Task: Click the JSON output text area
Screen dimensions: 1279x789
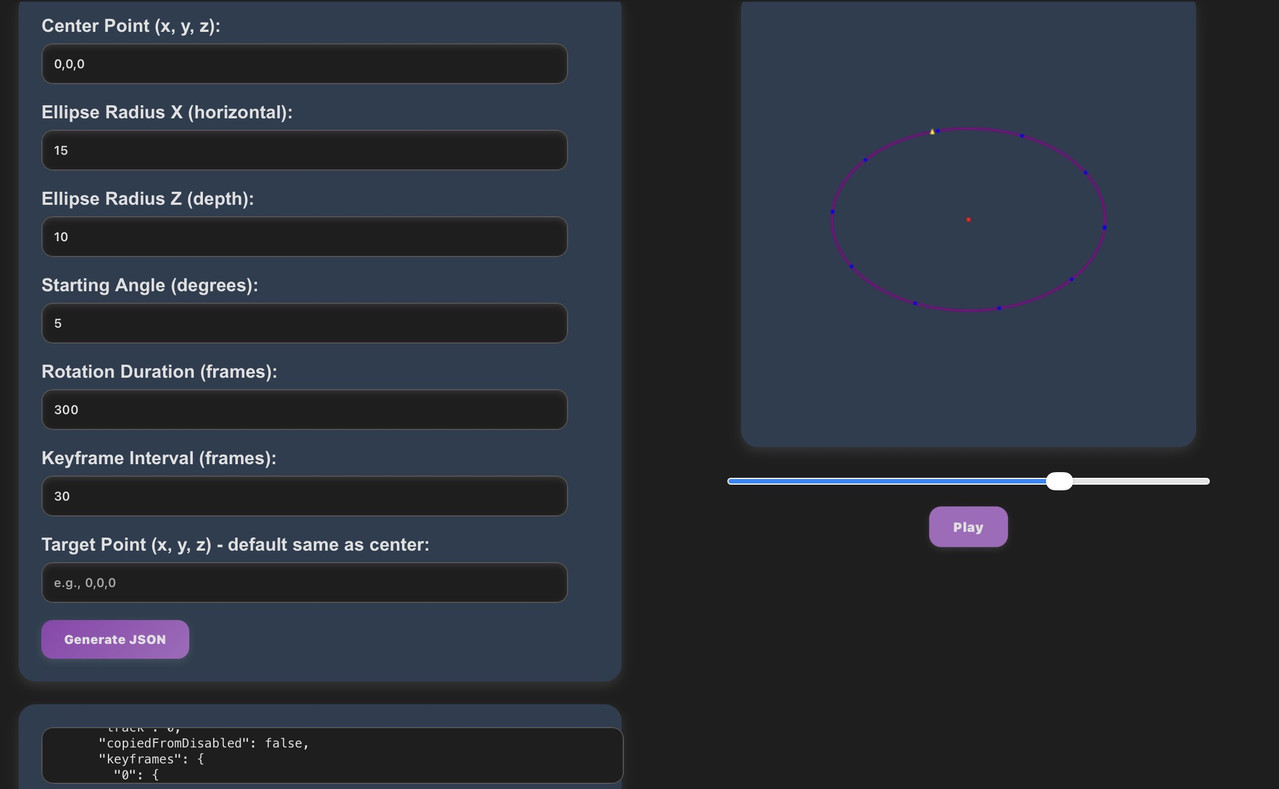Action: [332, 755]
